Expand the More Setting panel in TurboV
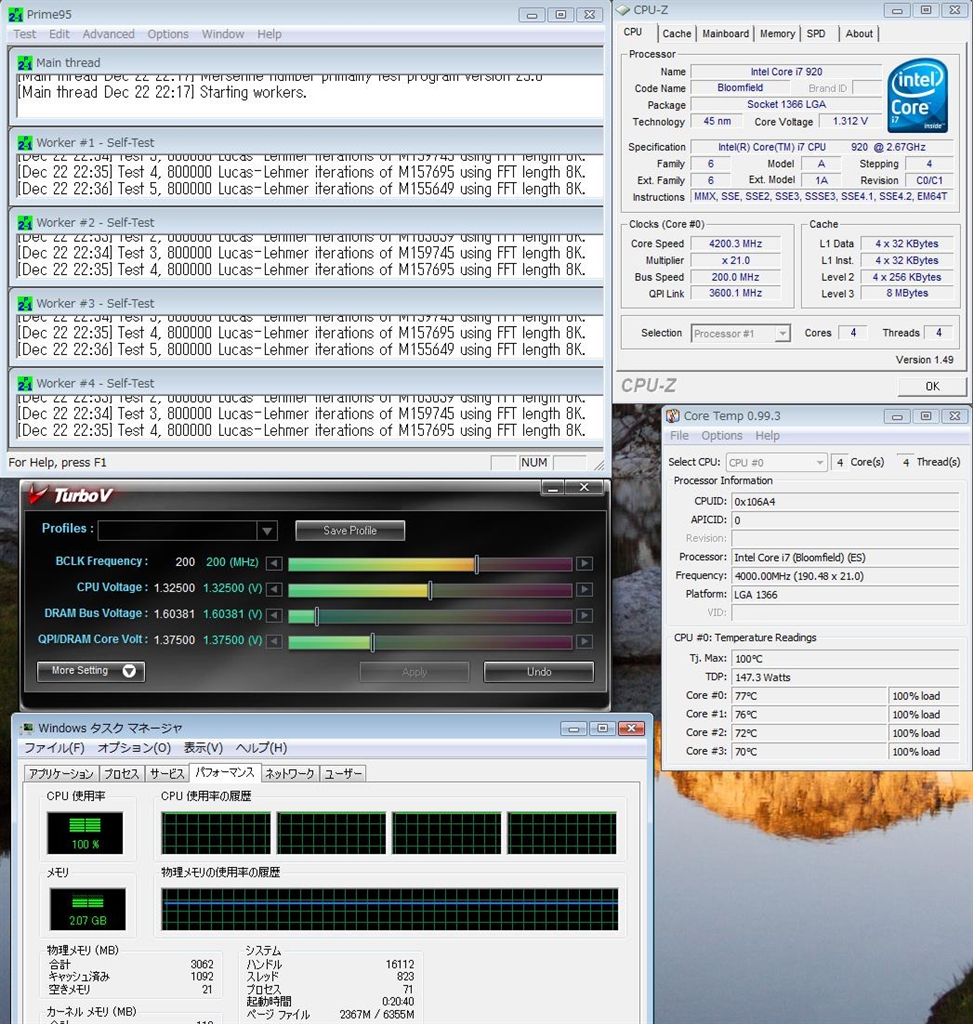The image size is (973, 1024). (x=91, y=671)
